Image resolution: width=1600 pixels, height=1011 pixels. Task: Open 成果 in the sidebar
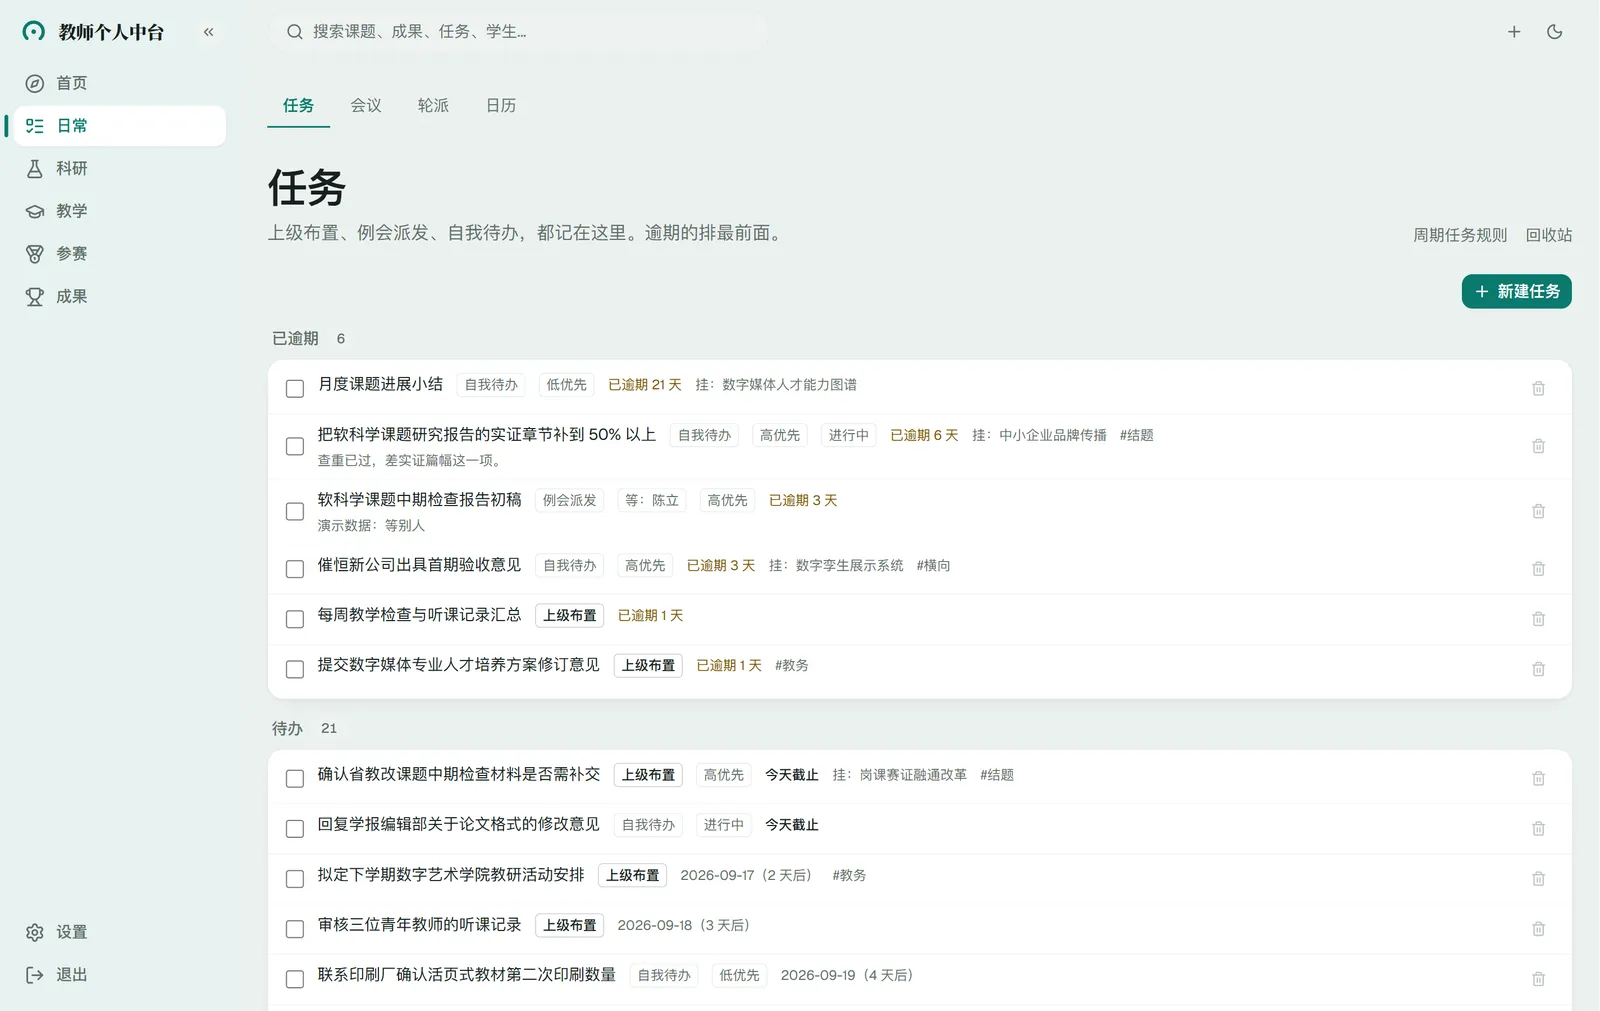coord(120,297)
